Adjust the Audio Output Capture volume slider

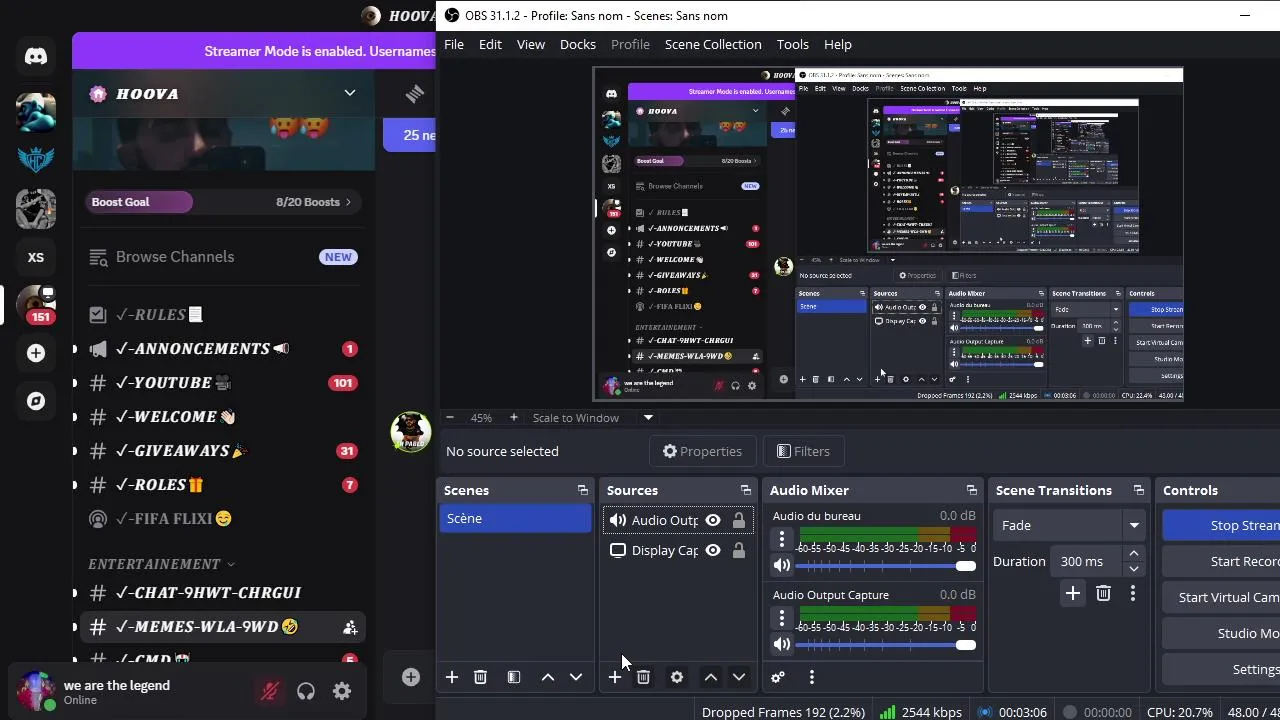(885, 644)
